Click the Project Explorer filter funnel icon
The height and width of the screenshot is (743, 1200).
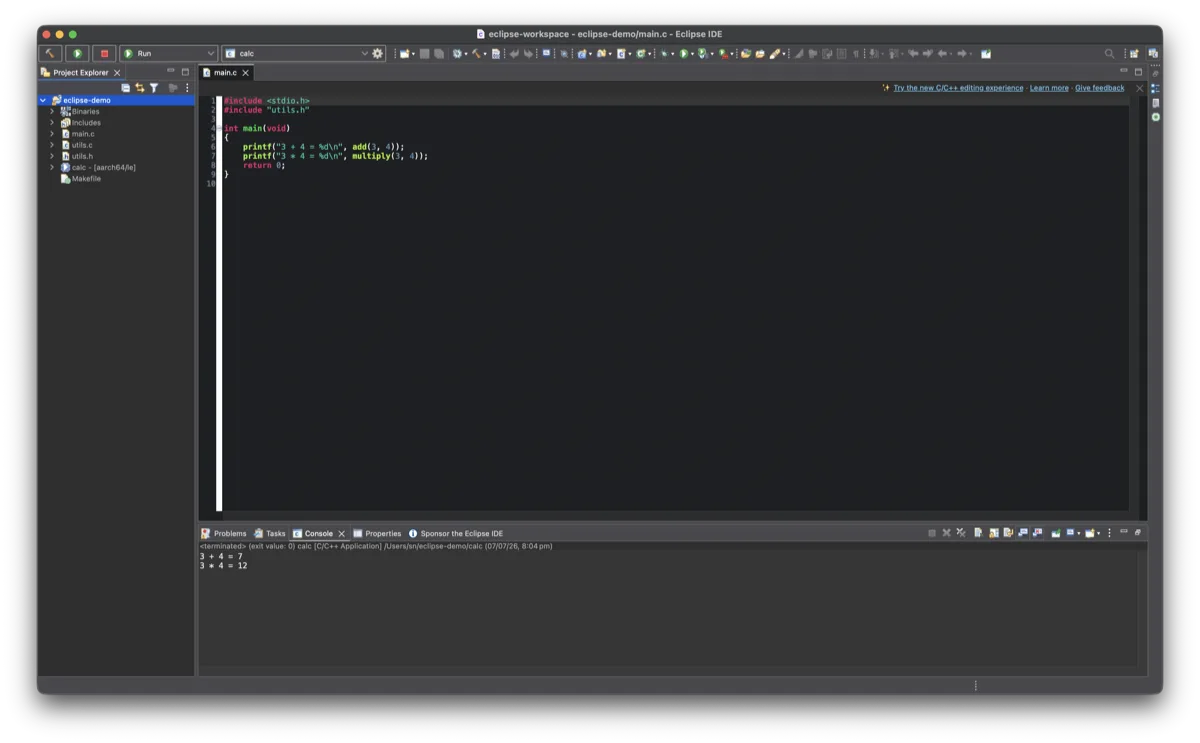(x=154, y=88)
